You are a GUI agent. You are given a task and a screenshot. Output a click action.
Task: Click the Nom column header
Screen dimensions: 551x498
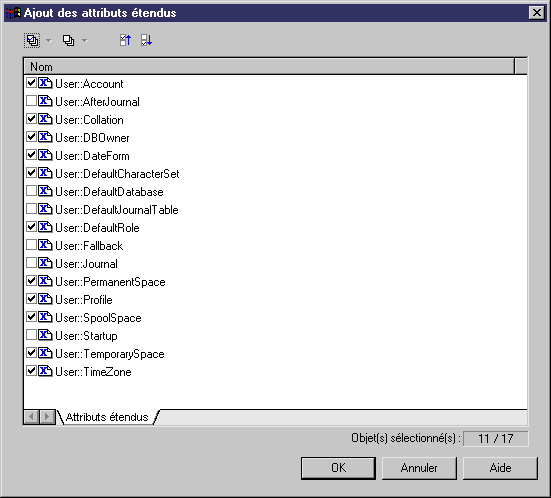(x=269, y=66)
